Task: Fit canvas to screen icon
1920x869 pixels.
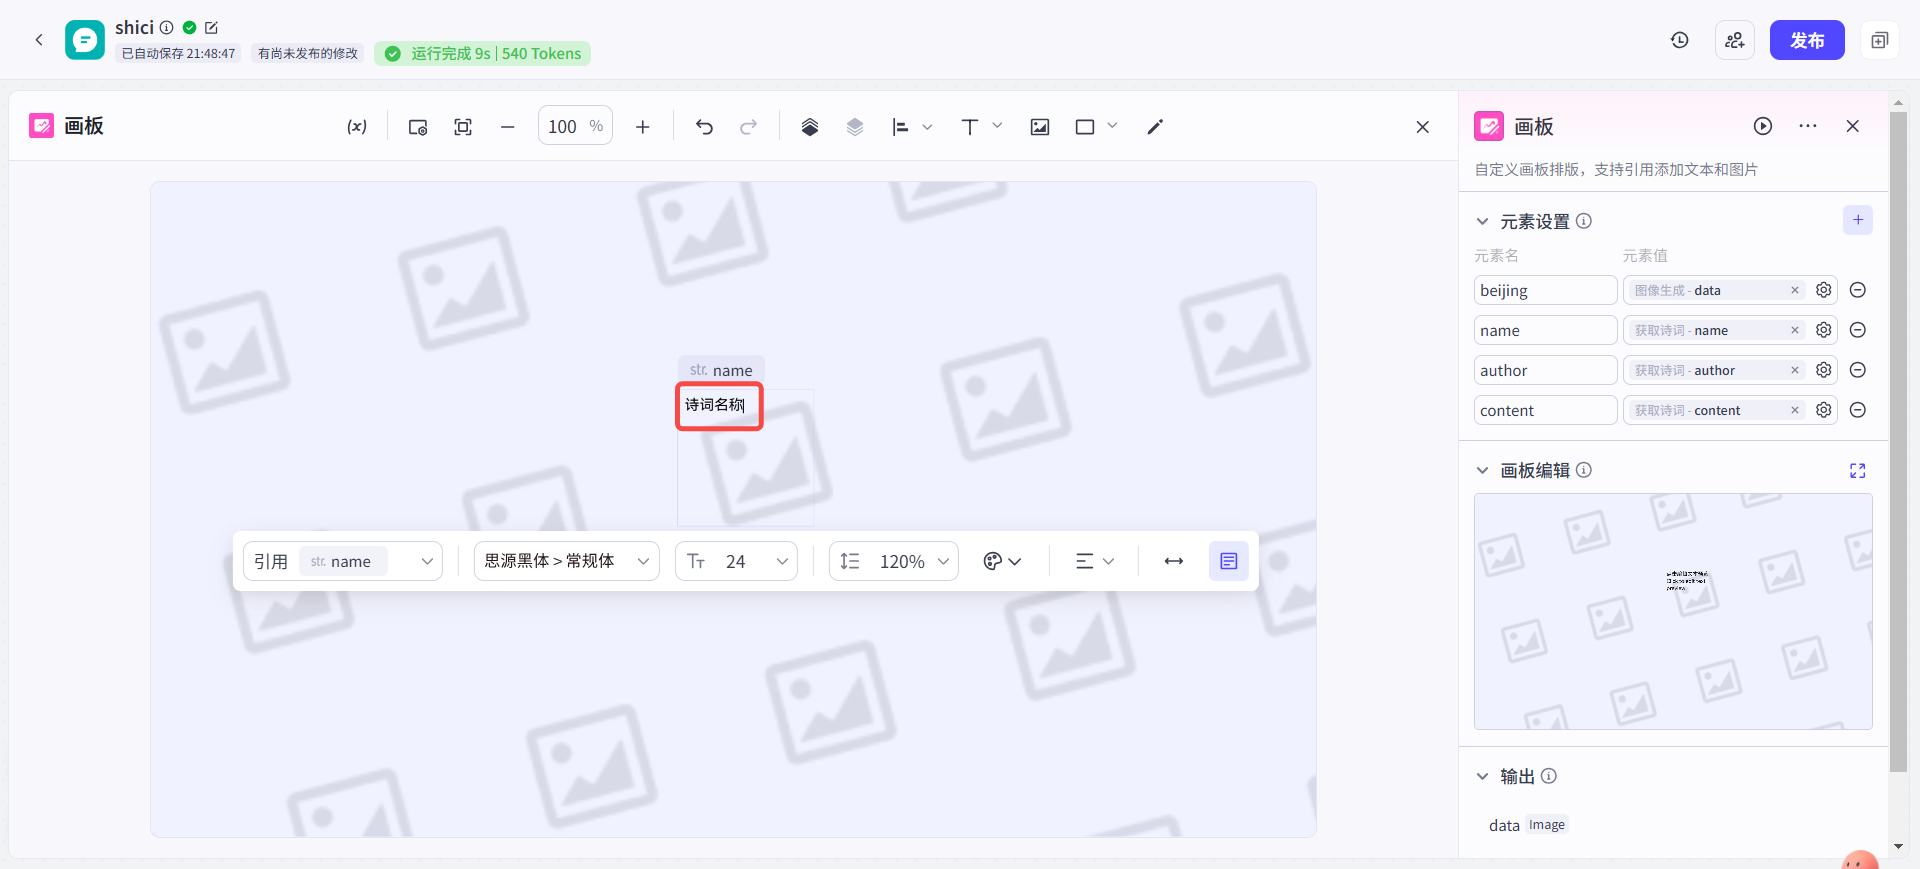Action: [463, 127]
